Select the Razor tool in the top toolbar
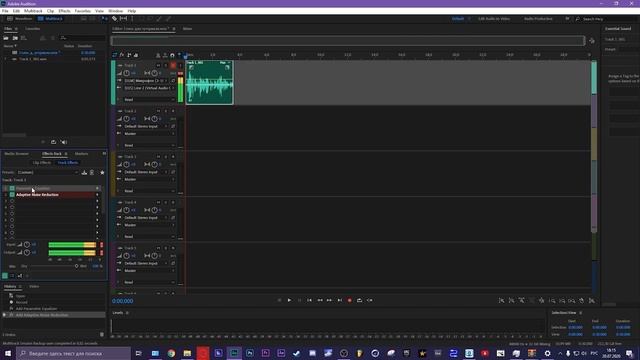This screenshot has width=640, height=360. tap(114, 19)
